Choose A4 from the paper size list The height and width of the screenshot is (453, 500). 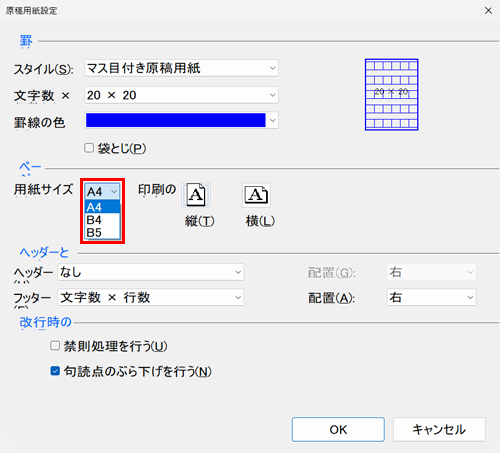tap(102, 207)
